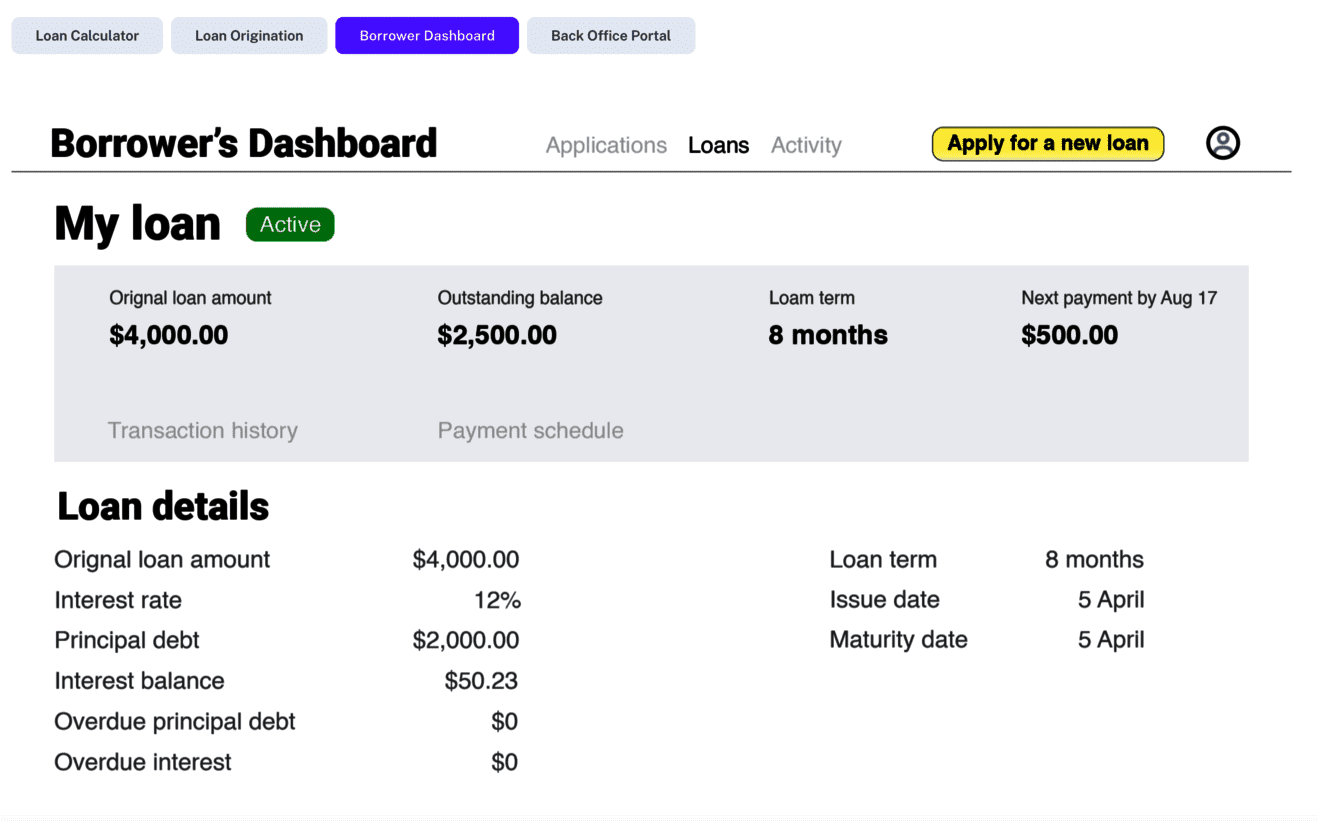Show the Transaction history section

[203, 431]
